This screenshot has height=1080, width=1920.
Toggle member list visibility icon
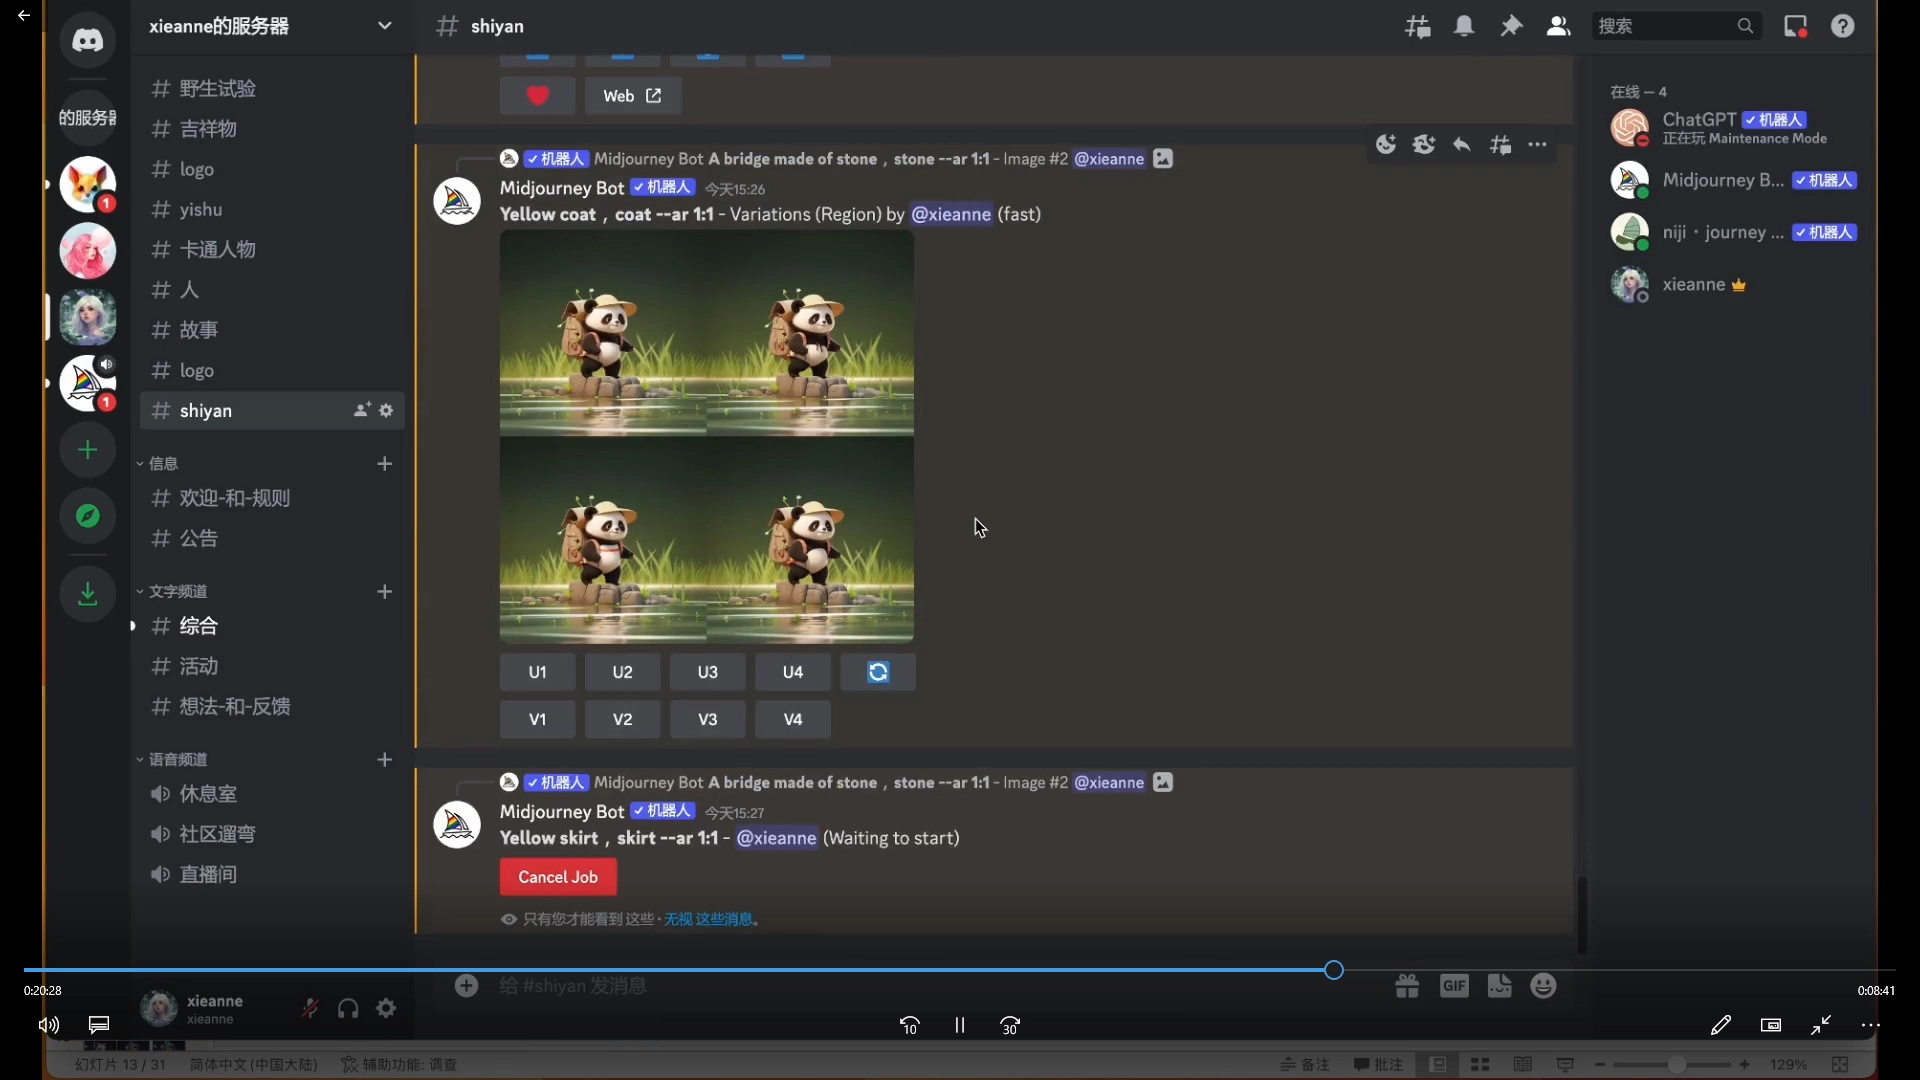pyautogui.click(x=1558, y=27)
